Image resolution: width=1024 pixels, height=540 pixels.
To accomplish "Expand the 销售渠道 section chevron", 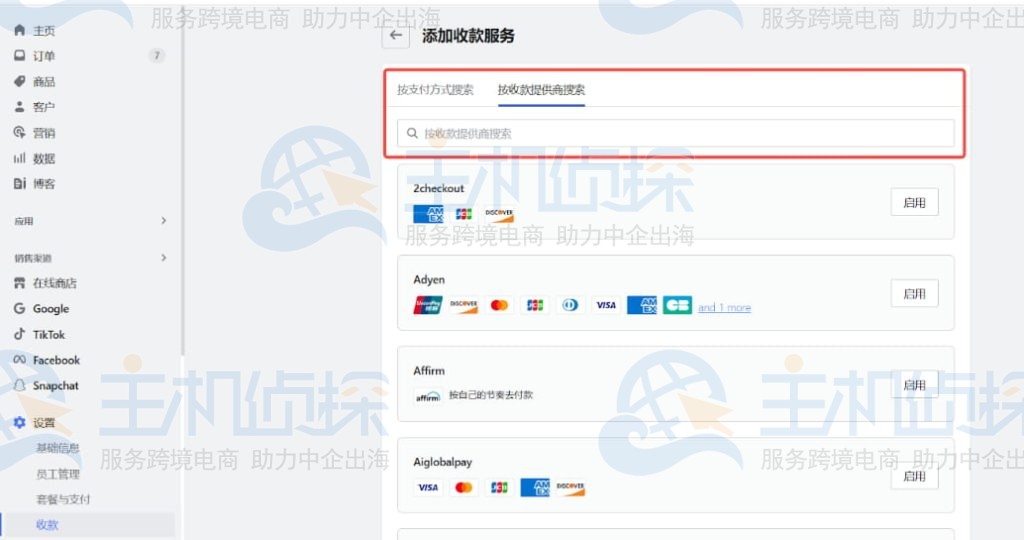I will coord(164,258).
